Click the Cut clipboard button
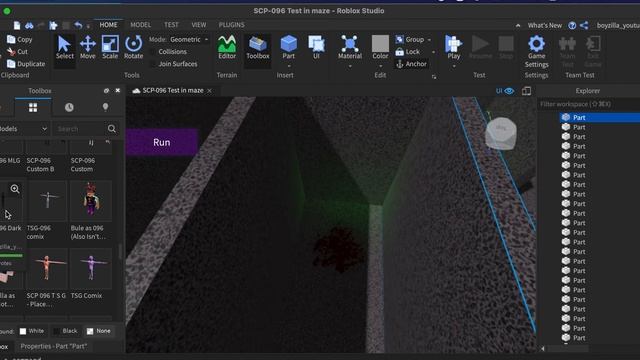 pos(17,52)
